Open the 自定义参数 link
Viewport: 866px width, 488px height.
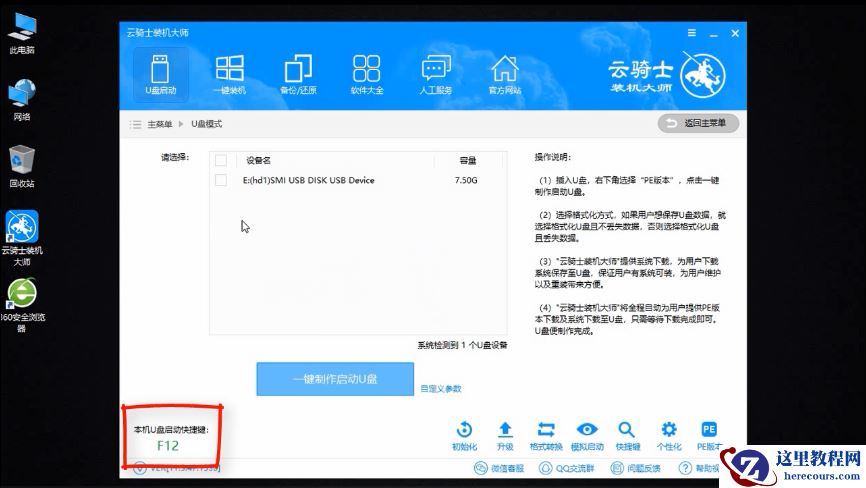pos(441,389)
